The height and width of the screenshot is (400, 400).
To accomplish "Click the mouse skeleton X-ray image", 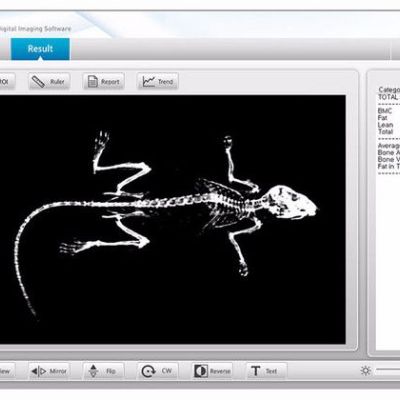I will (x=173, y=219).
